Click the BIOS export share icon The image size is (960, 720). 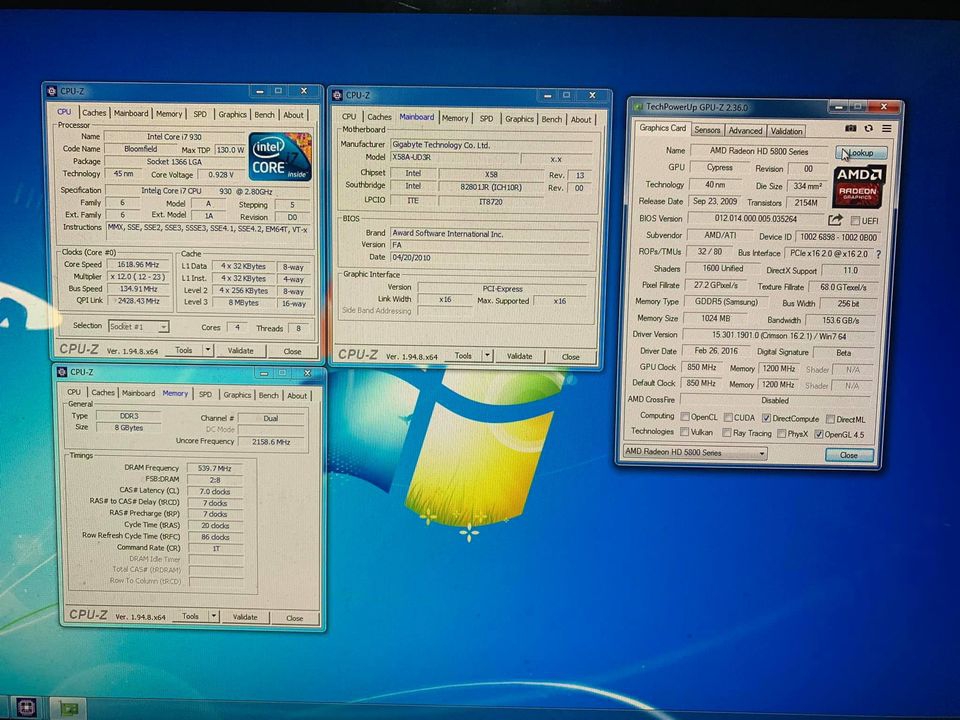(x=835, y=220)
